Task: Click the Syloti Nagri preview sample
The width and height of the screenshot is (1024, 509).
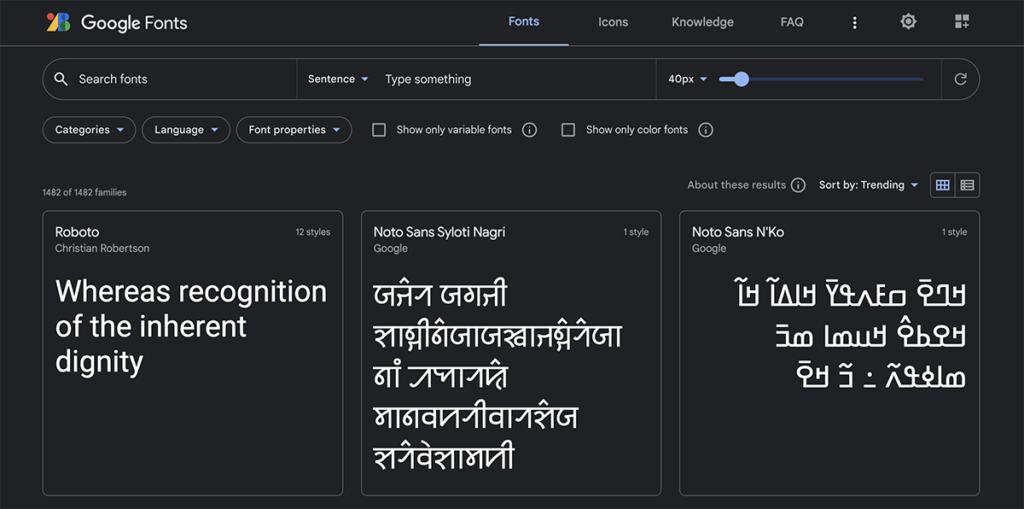Action: [497, 376]
